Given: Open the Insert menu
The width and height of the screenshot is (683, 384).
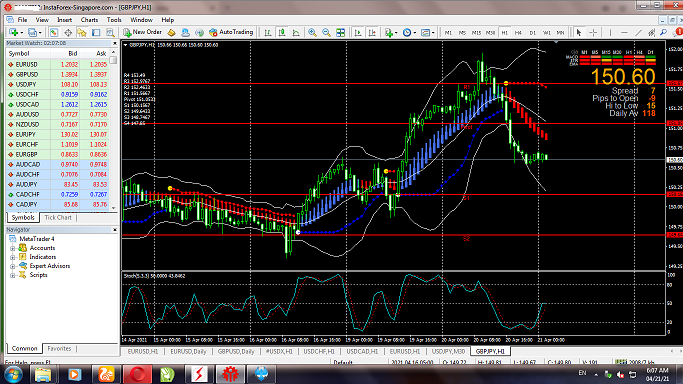Looking at the screenshot, I should tap(64, 20).
